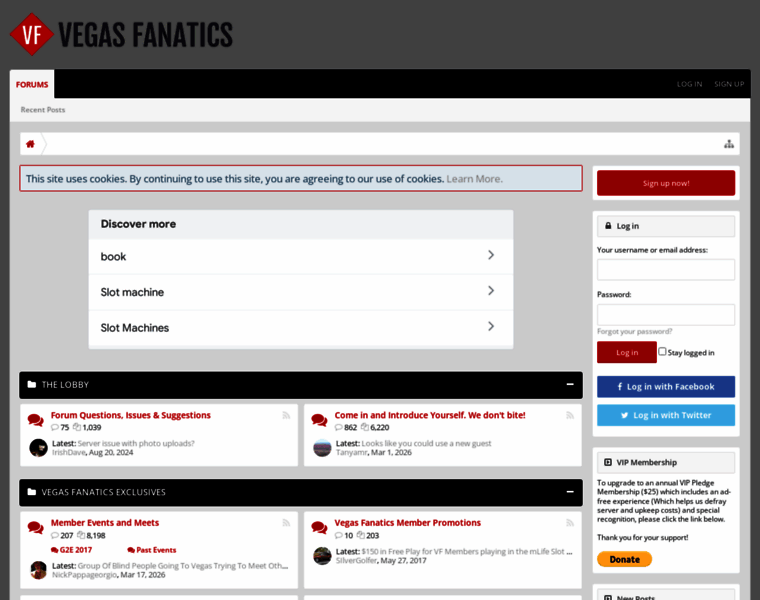760x600 pixels.
Task: Click speech bubble icon beside Member Events and Meets
Action: pos(35,528)
